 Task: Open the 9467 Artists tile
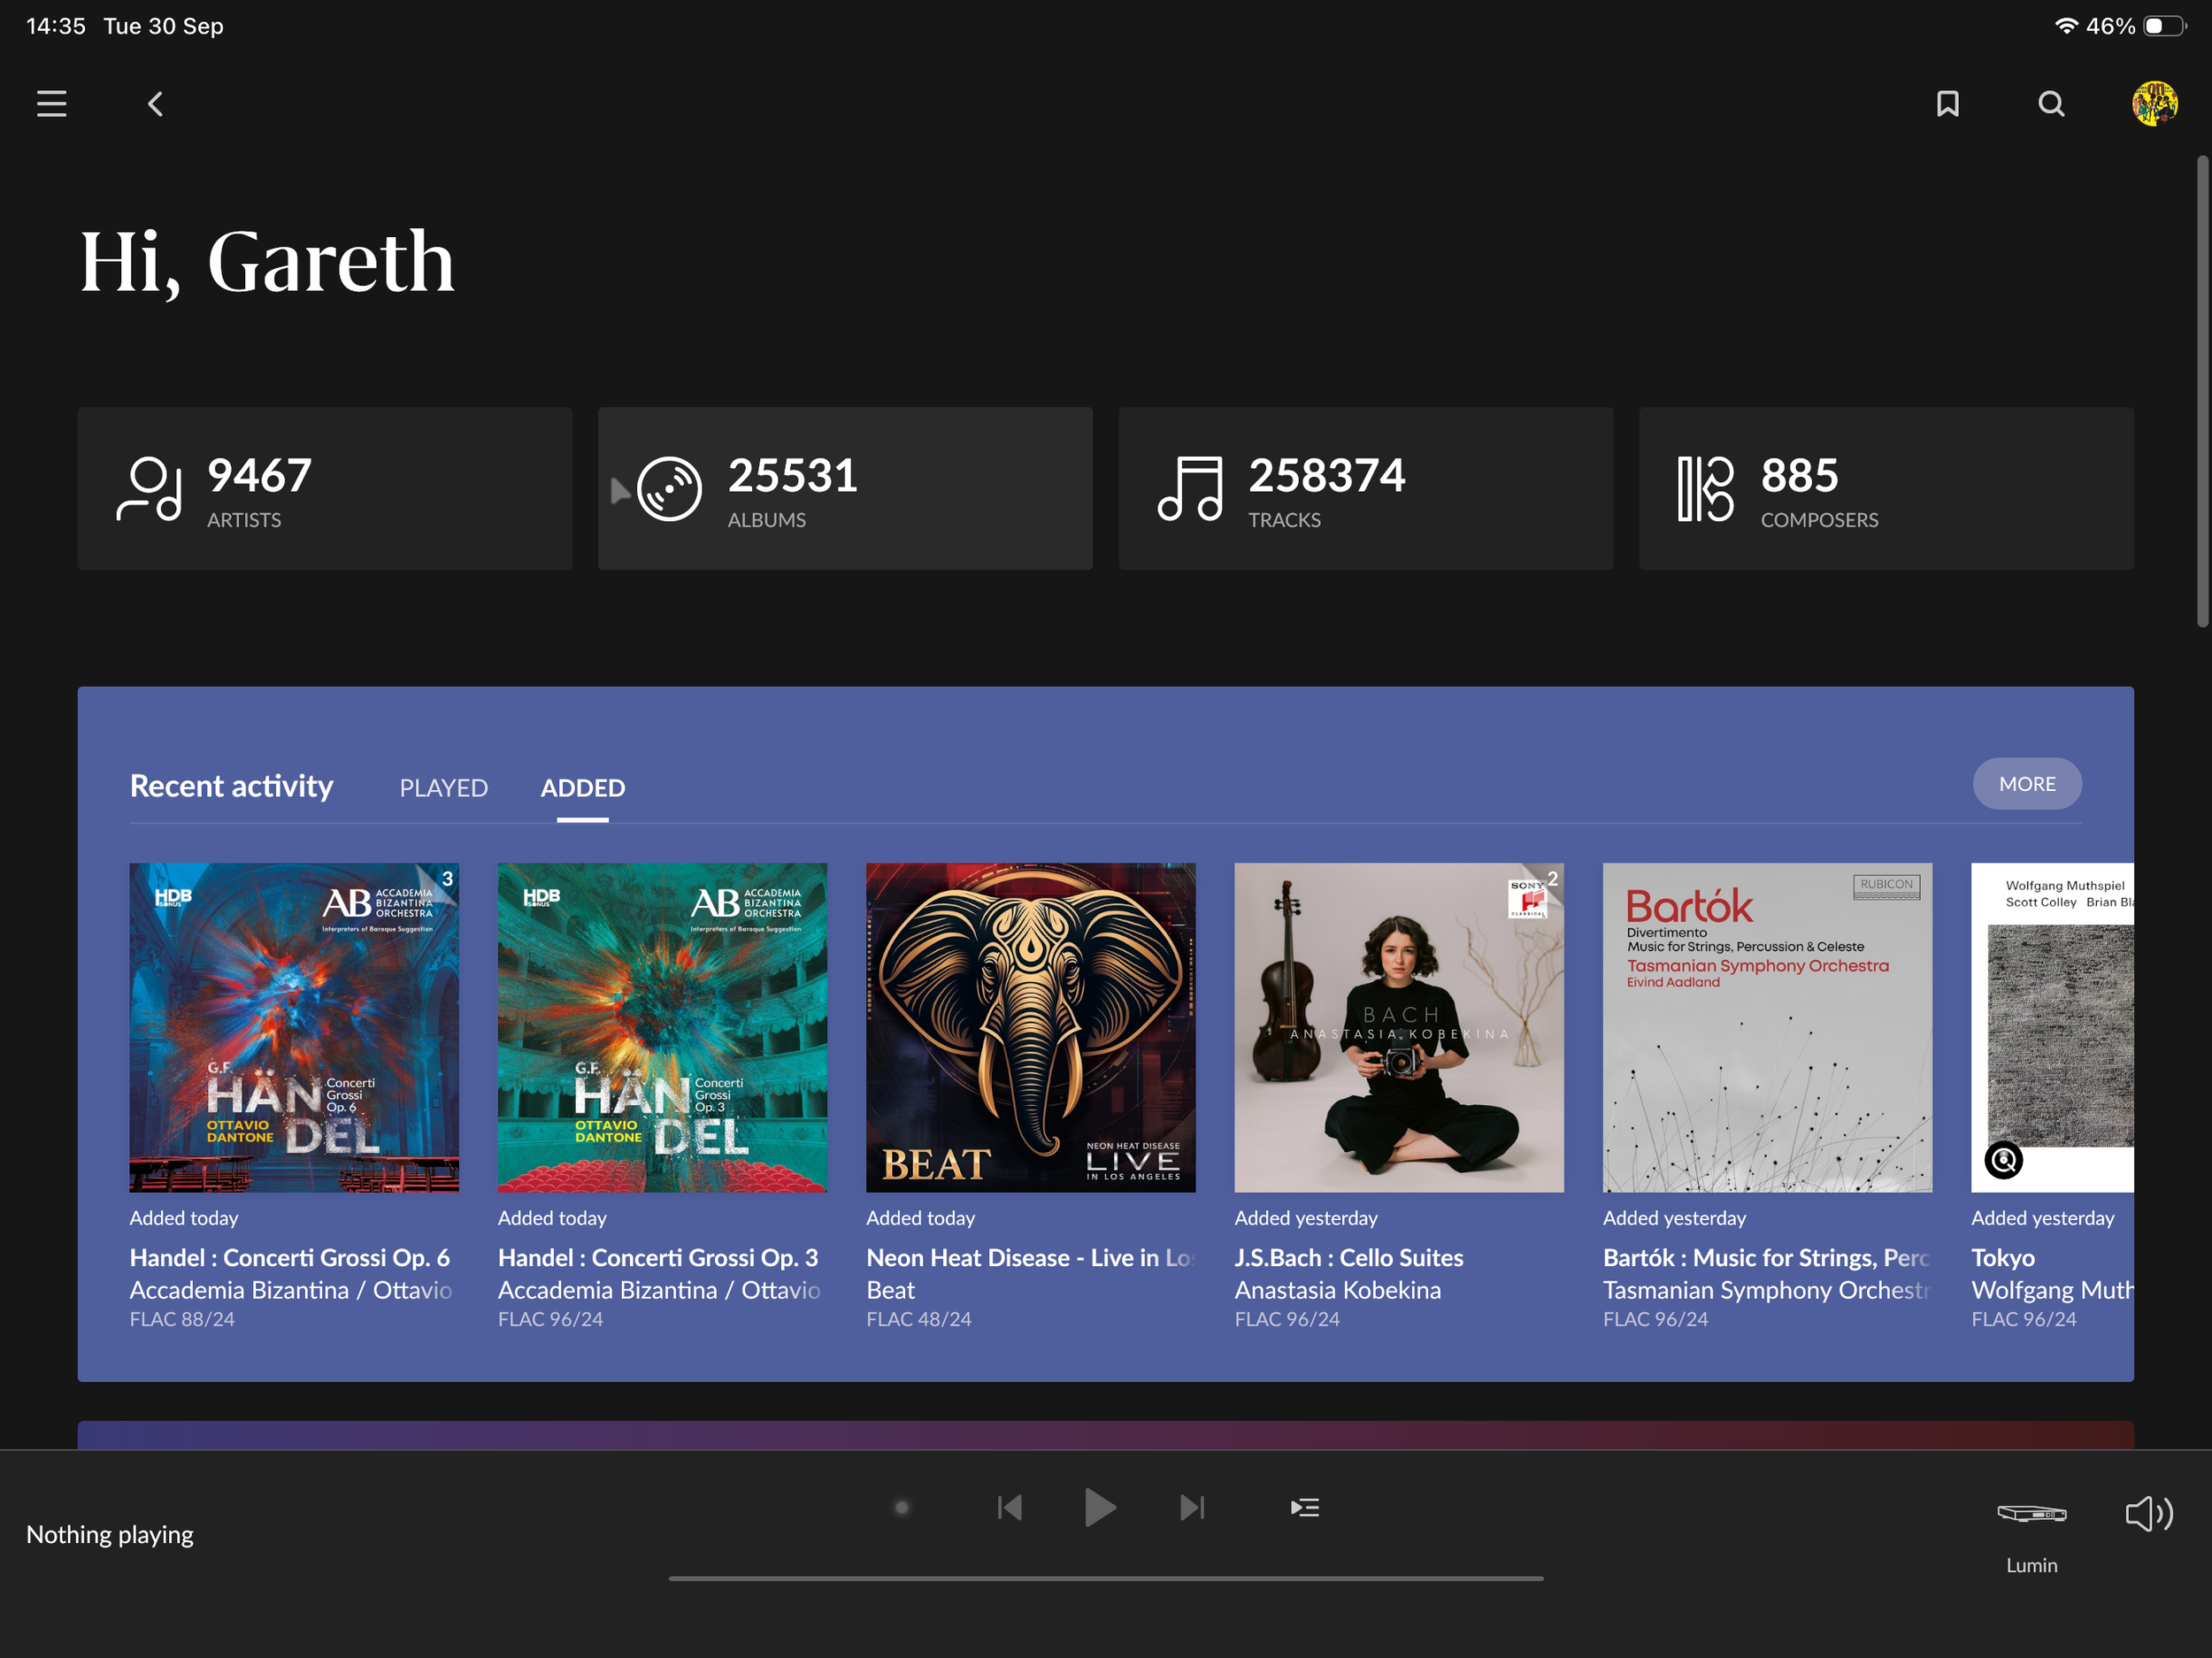tap(325, 488)
